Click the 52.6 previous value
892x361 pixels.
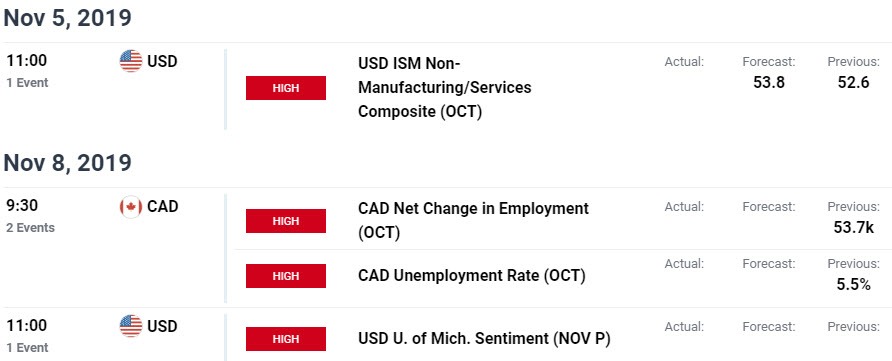tap(853, 82)
